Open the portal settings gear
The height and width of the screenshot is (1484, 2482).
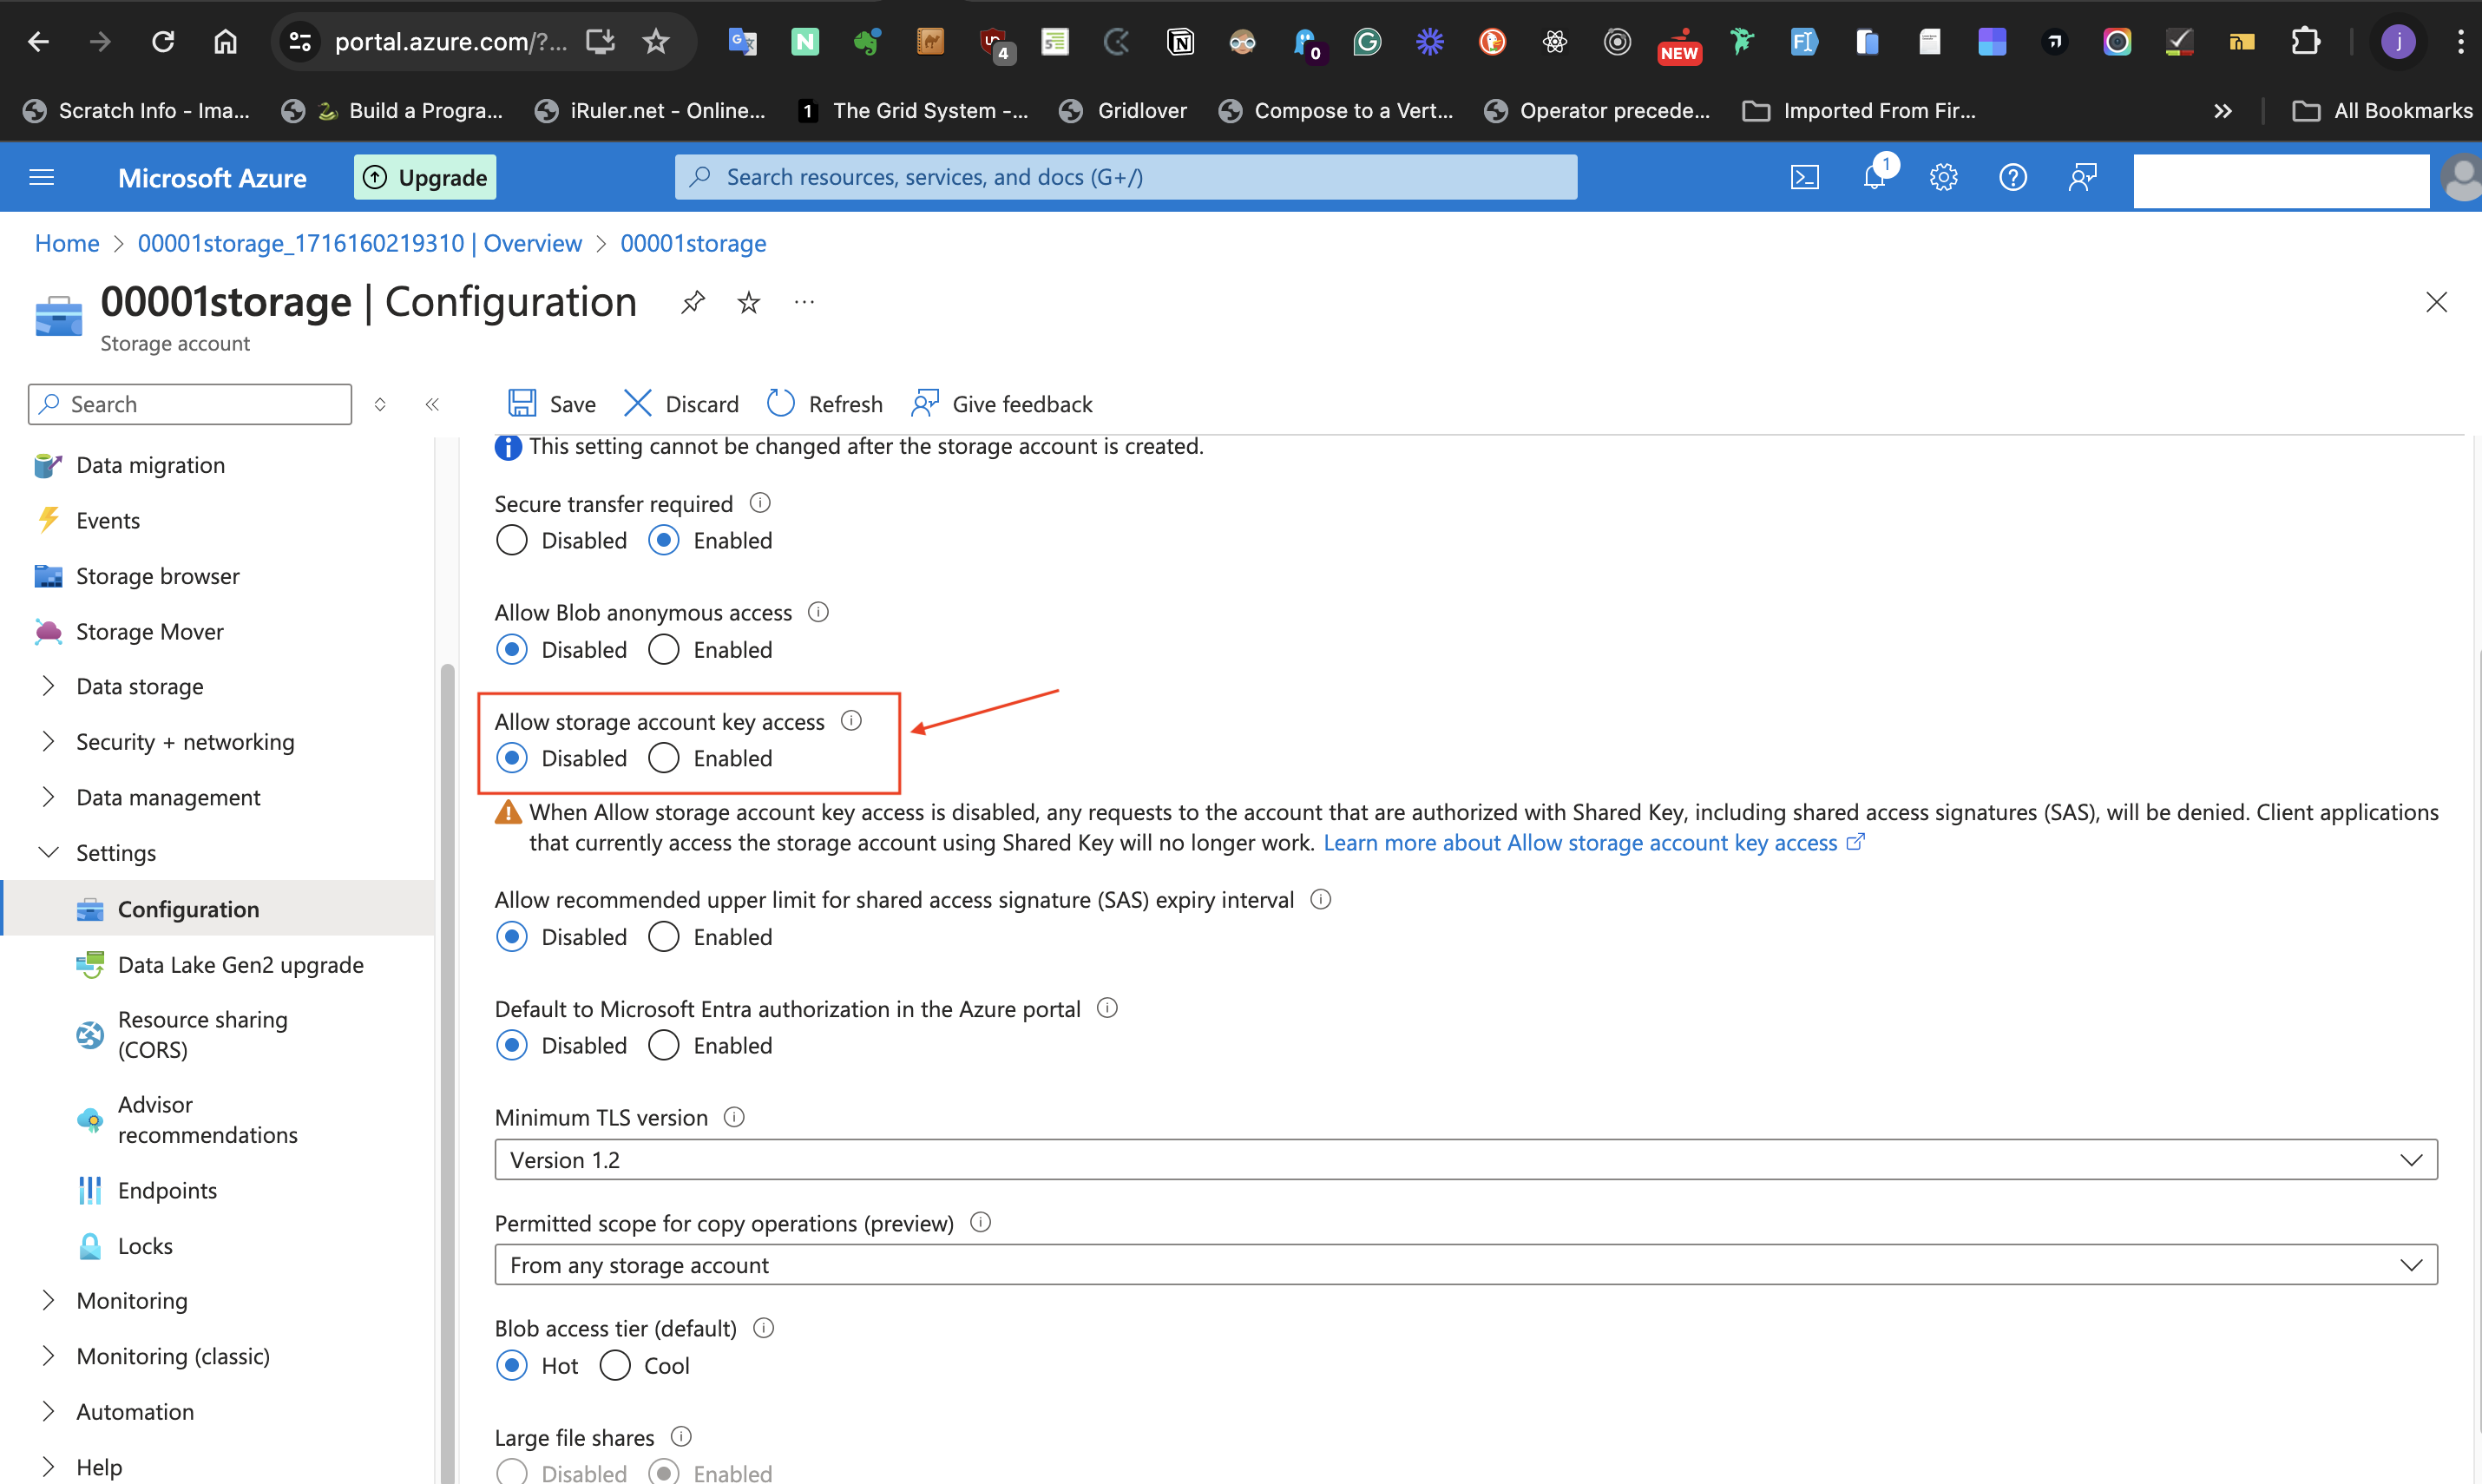[x=1943, y=176]
